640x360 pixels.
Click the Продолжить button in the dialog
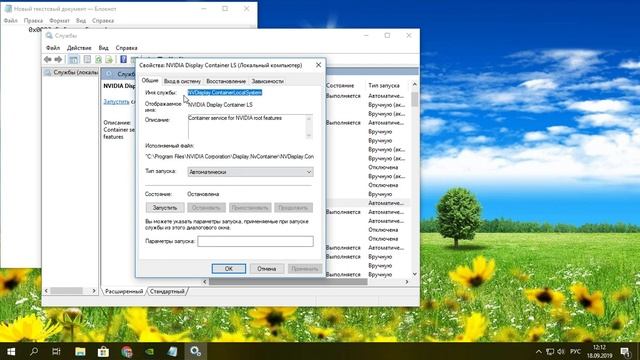293,208
